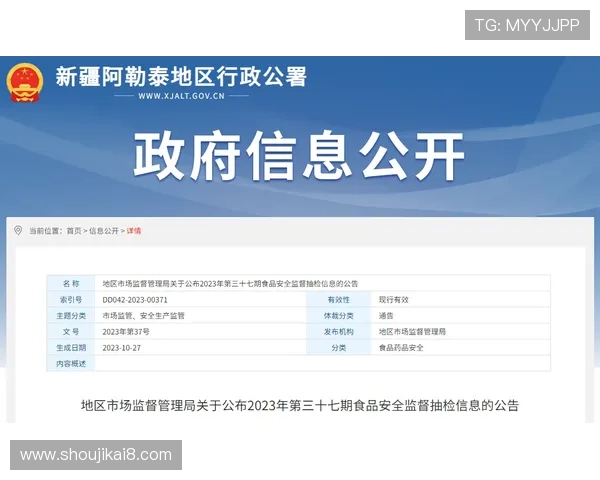The height and width of the screenshot is (480, 600).
Task: Click the national emblem logo
Action: pyautogui.click(x=24, y=82)
